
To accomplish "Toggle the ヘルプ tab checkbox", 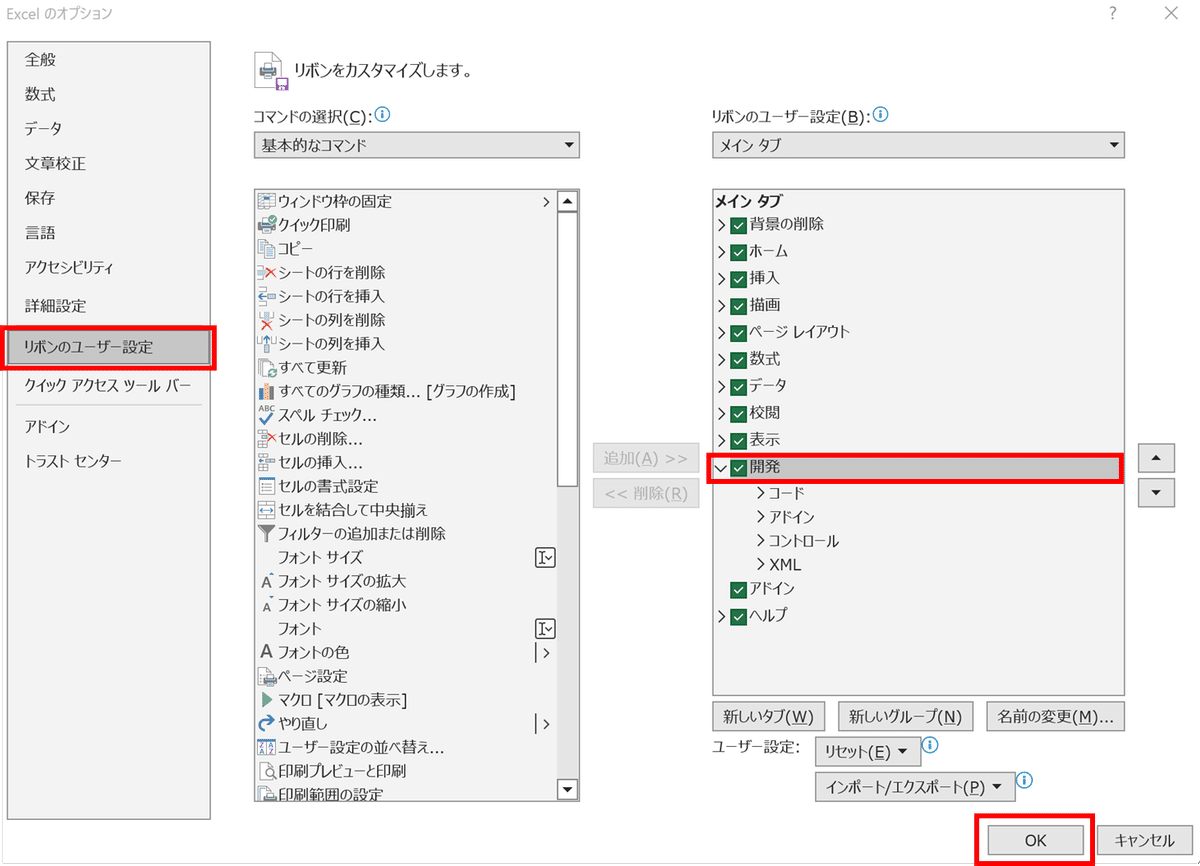I will pos(739,616).
